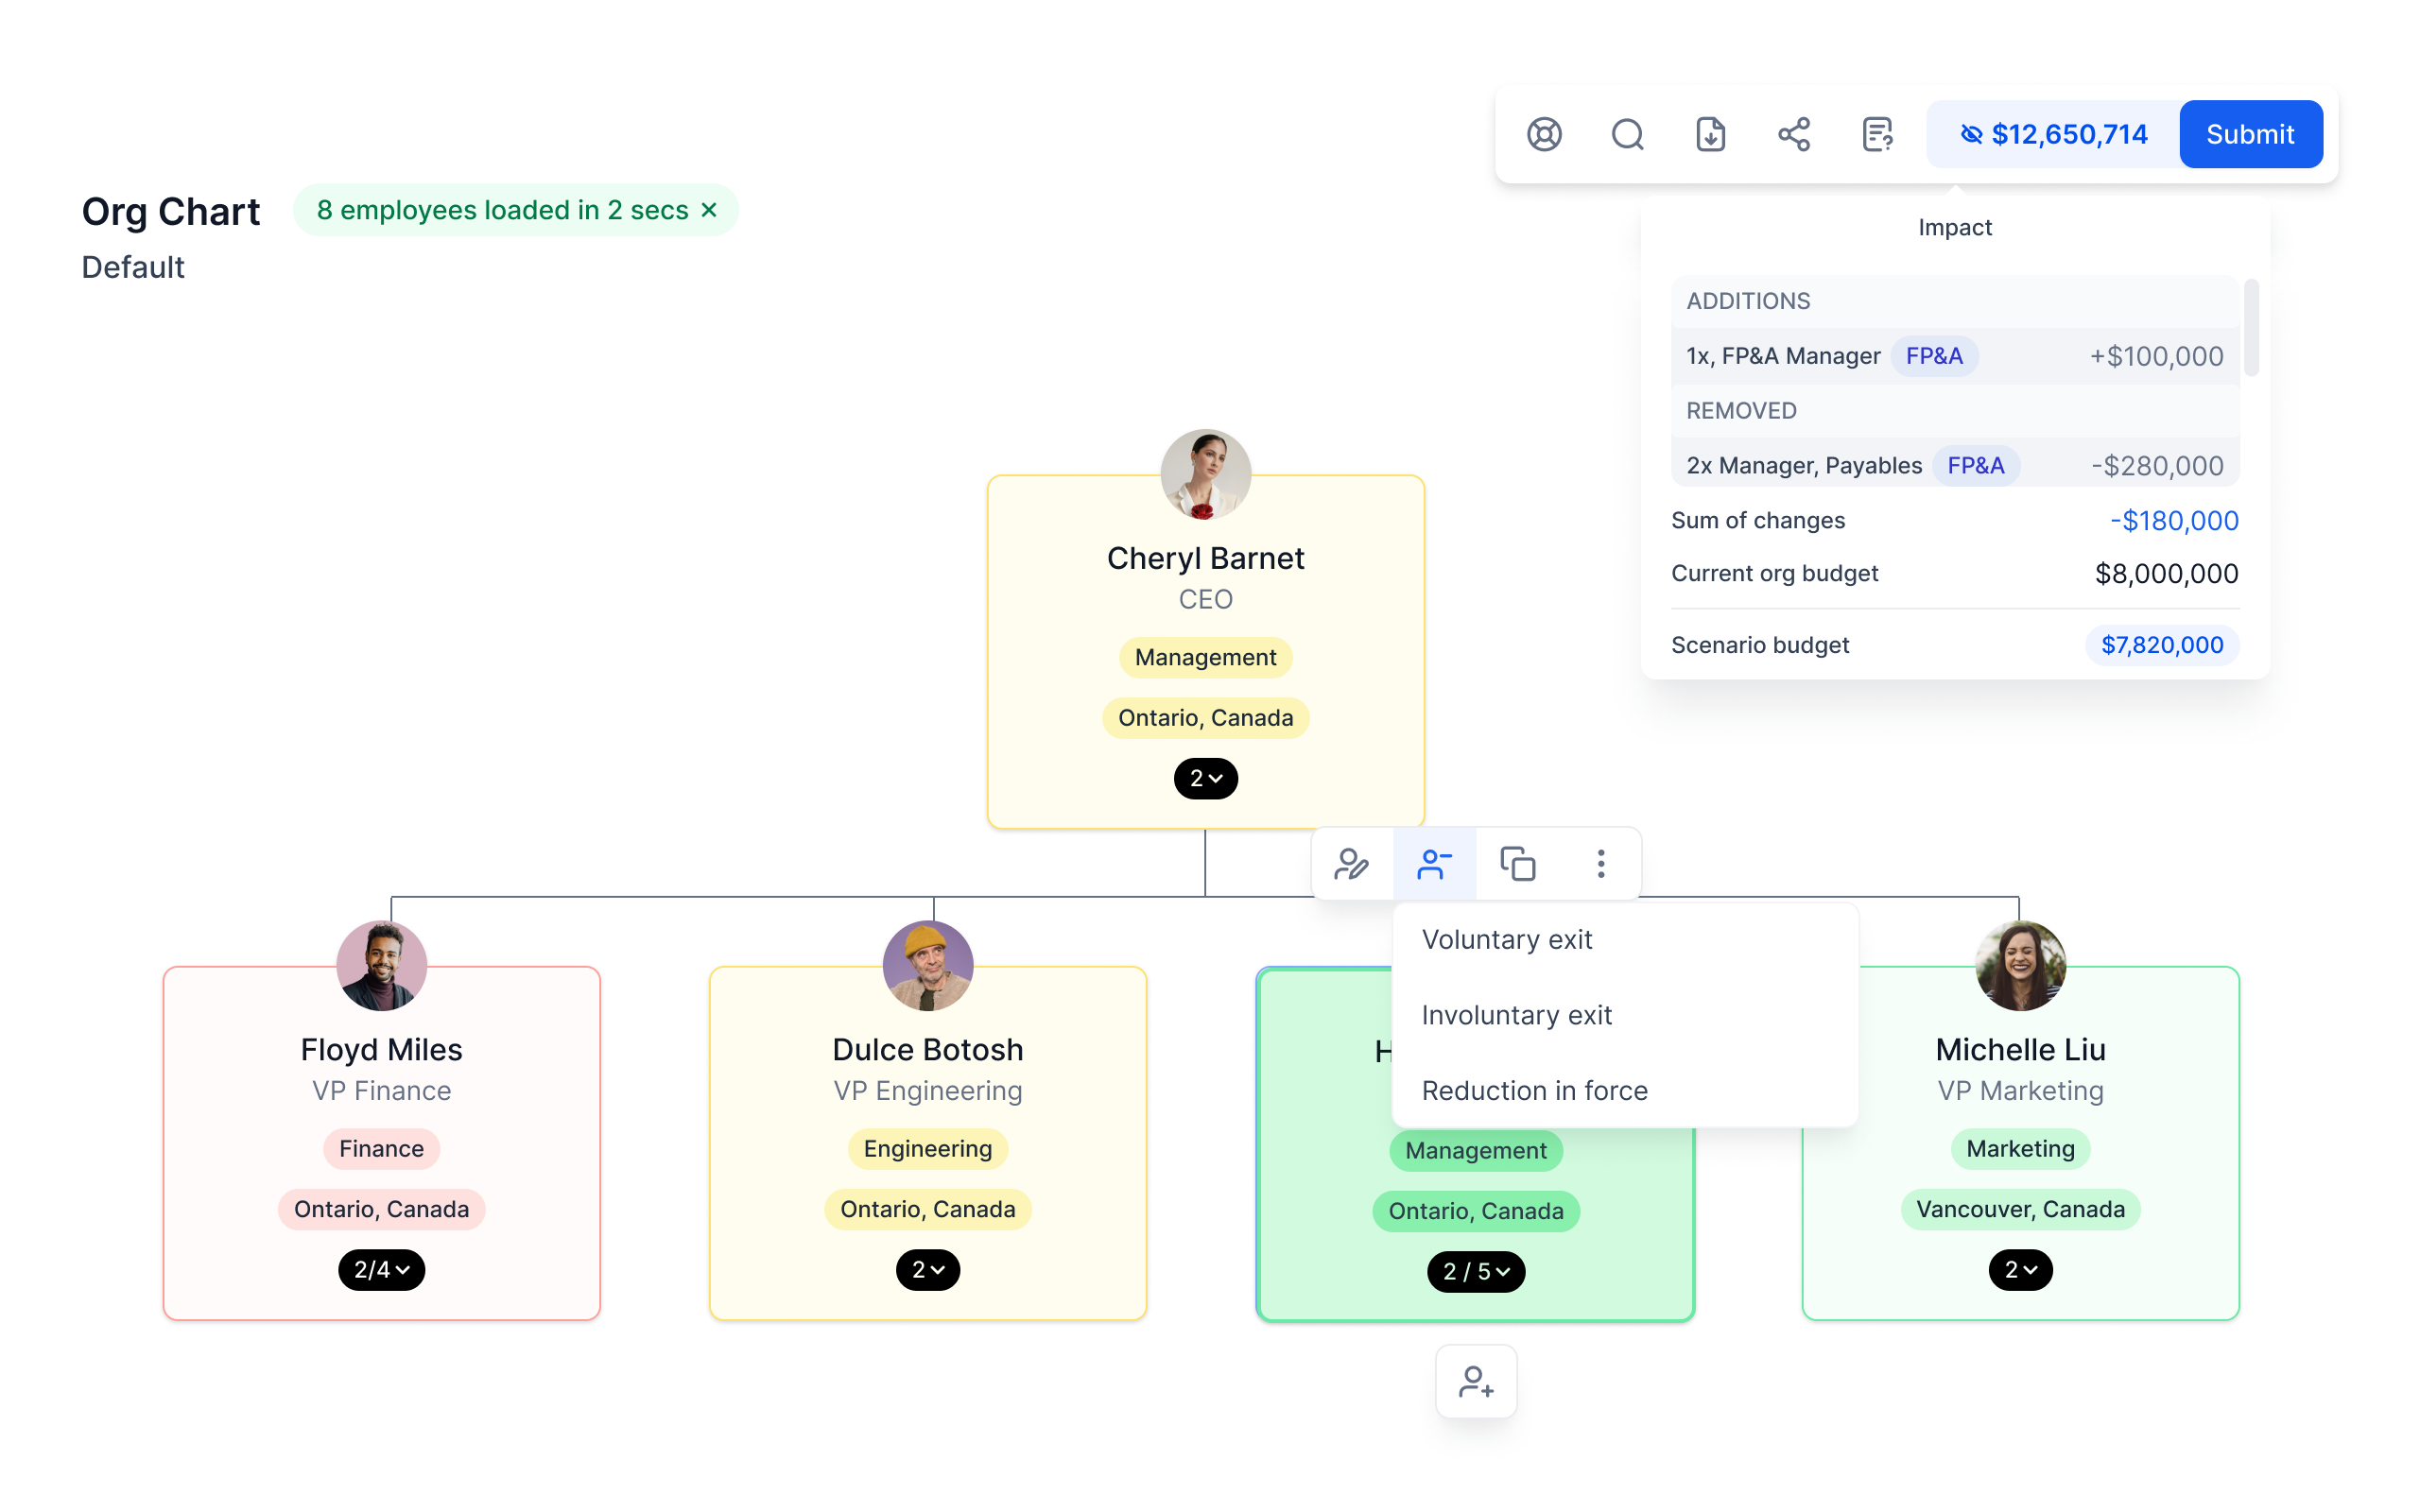Open the download/export icon

[1707, 134]
